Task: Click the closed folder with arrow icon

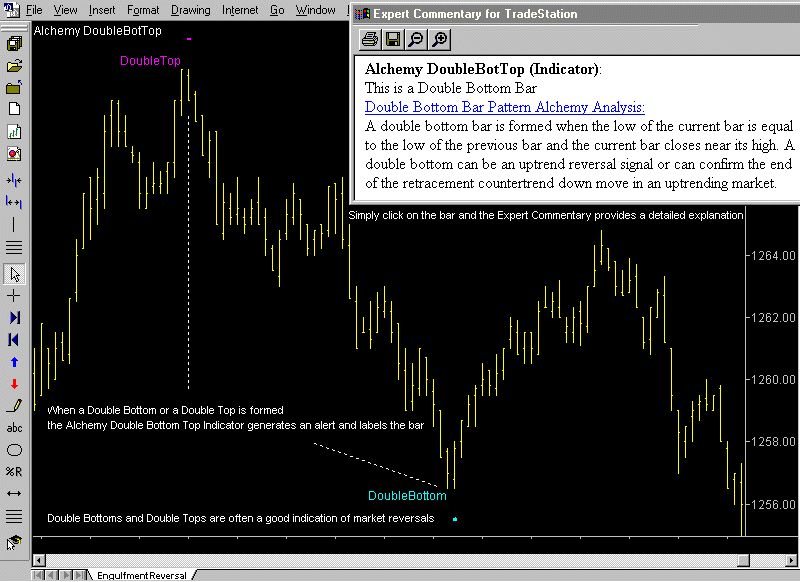Action: coord(14,88)
